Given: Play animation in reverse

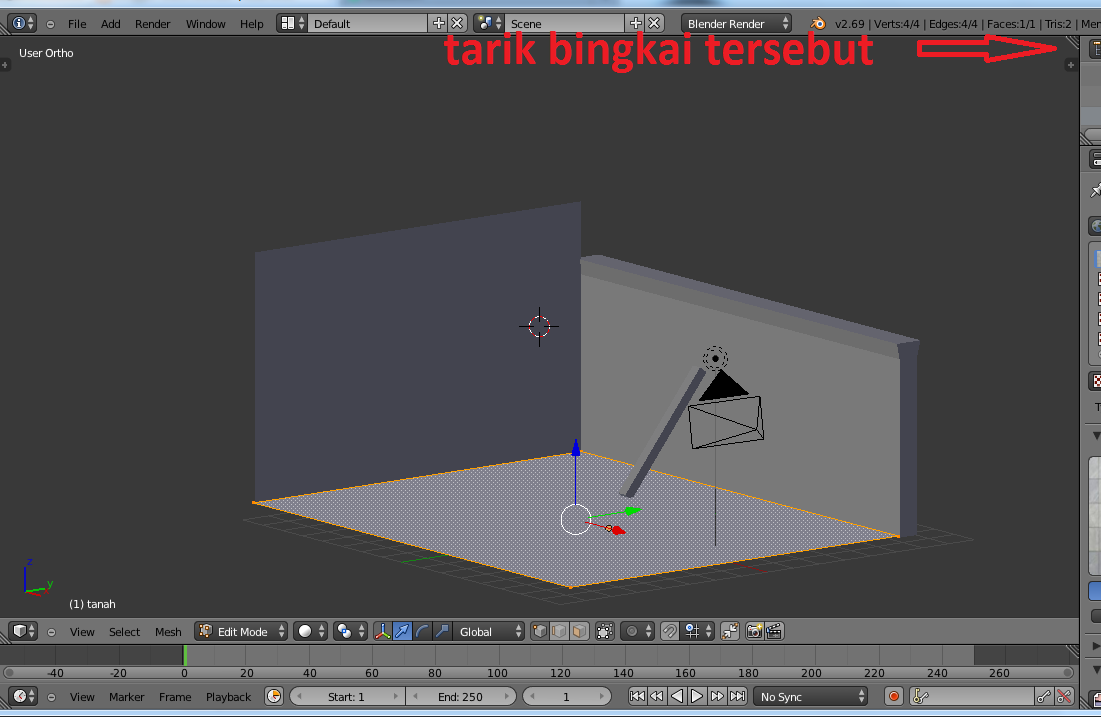Looking at the screenshot, I should click(x=677, y=696).
